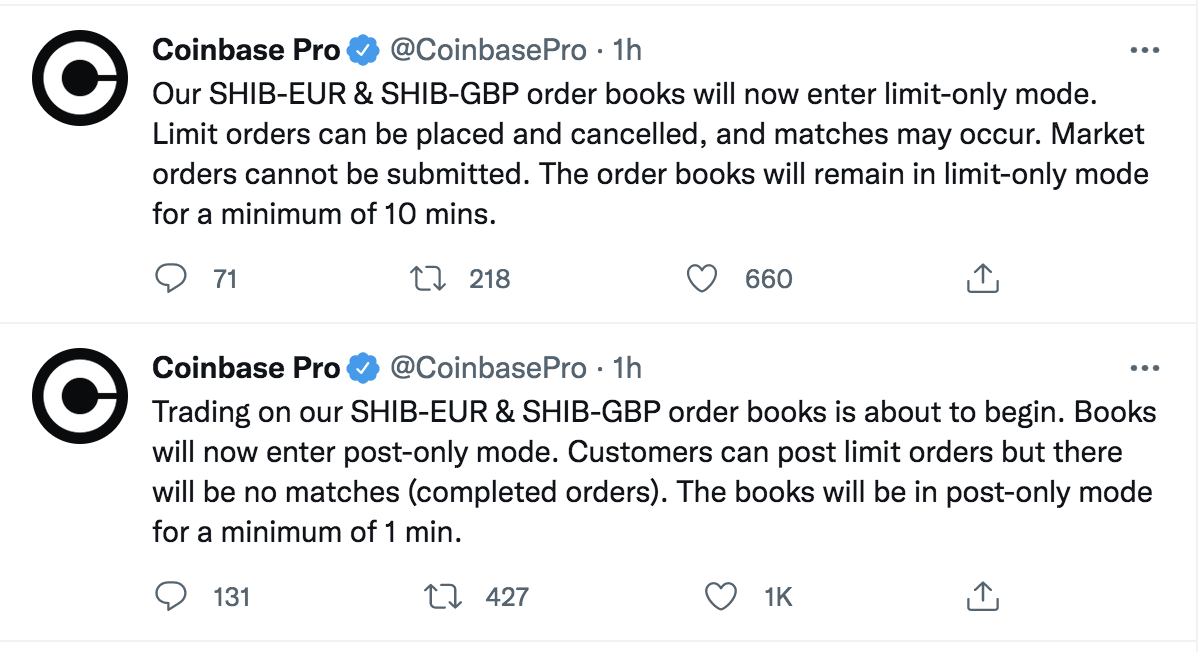Share the limit-only mode tweet

click(983, 279)
